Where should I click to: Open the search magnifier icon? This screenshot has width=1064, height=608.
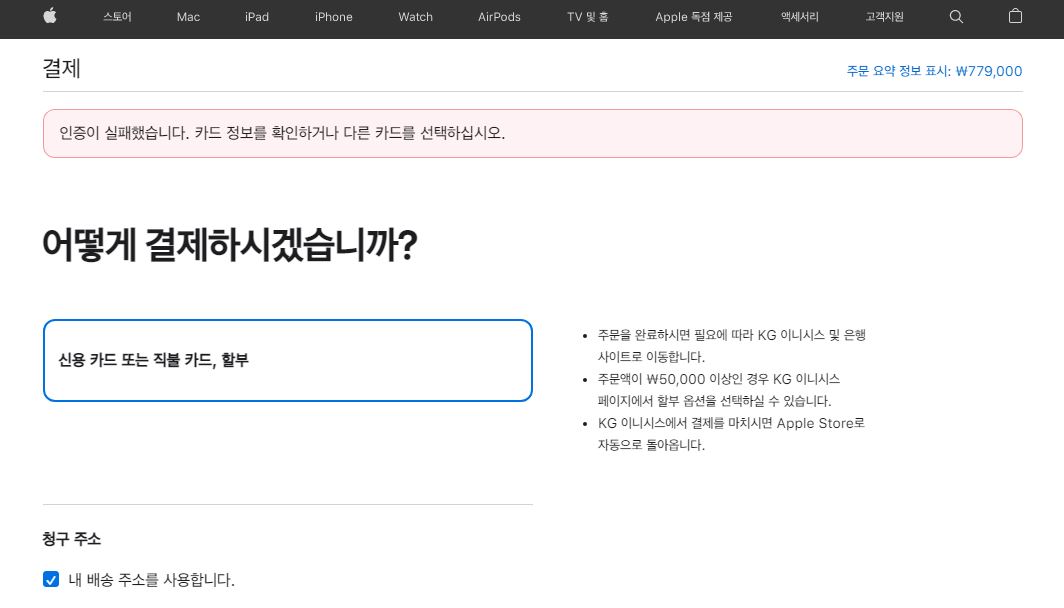click(x=956, y=17)
